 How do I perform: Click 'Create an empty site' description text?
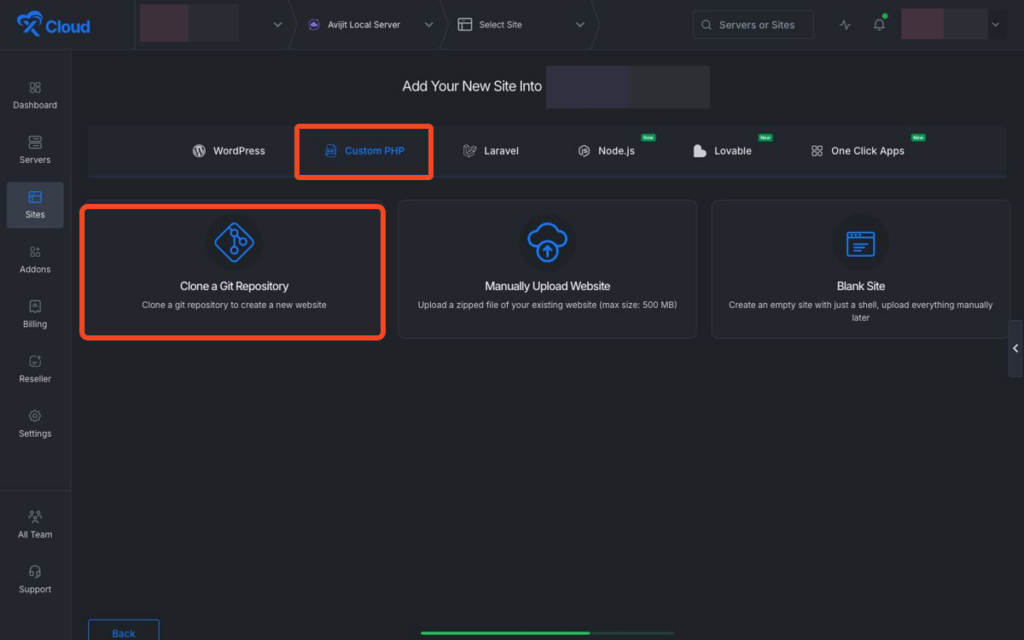(861, 311)
